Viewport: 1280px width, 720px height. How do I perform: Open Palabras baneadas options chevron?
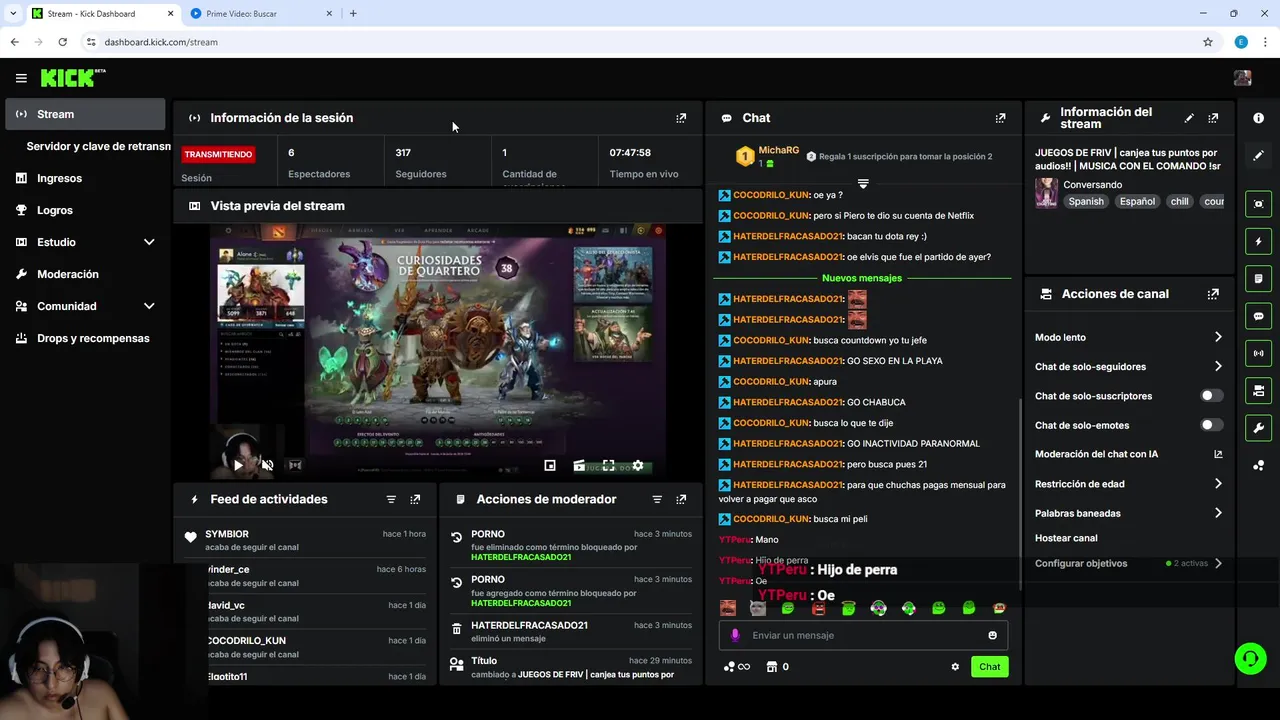click(1218, 513)
